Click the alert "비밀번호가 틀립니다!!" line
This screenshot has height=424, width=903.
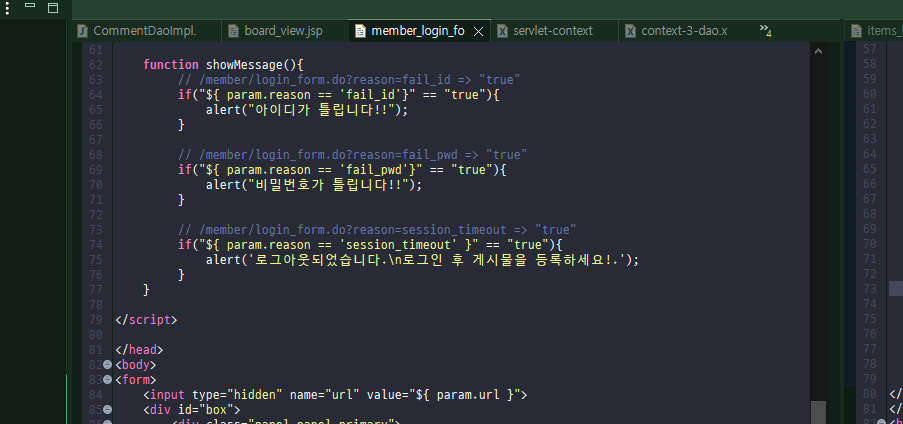314,184
